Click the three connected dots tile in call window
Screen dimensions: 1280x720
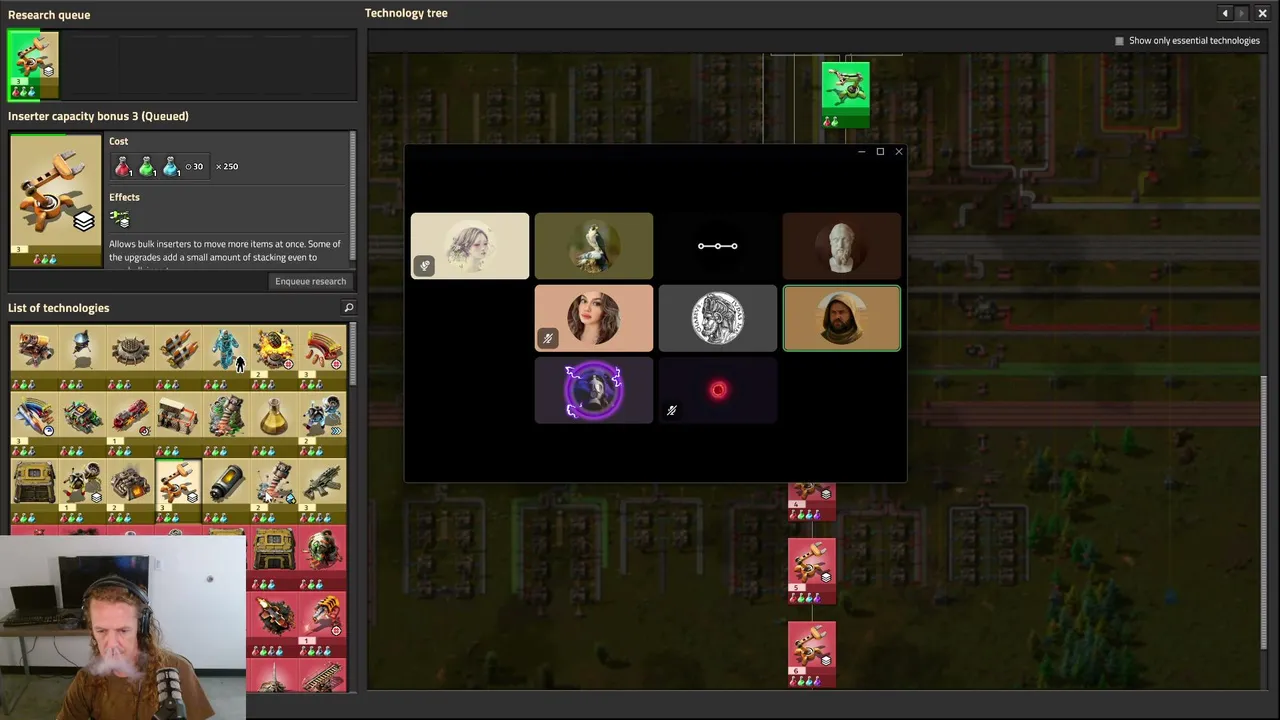718,246
